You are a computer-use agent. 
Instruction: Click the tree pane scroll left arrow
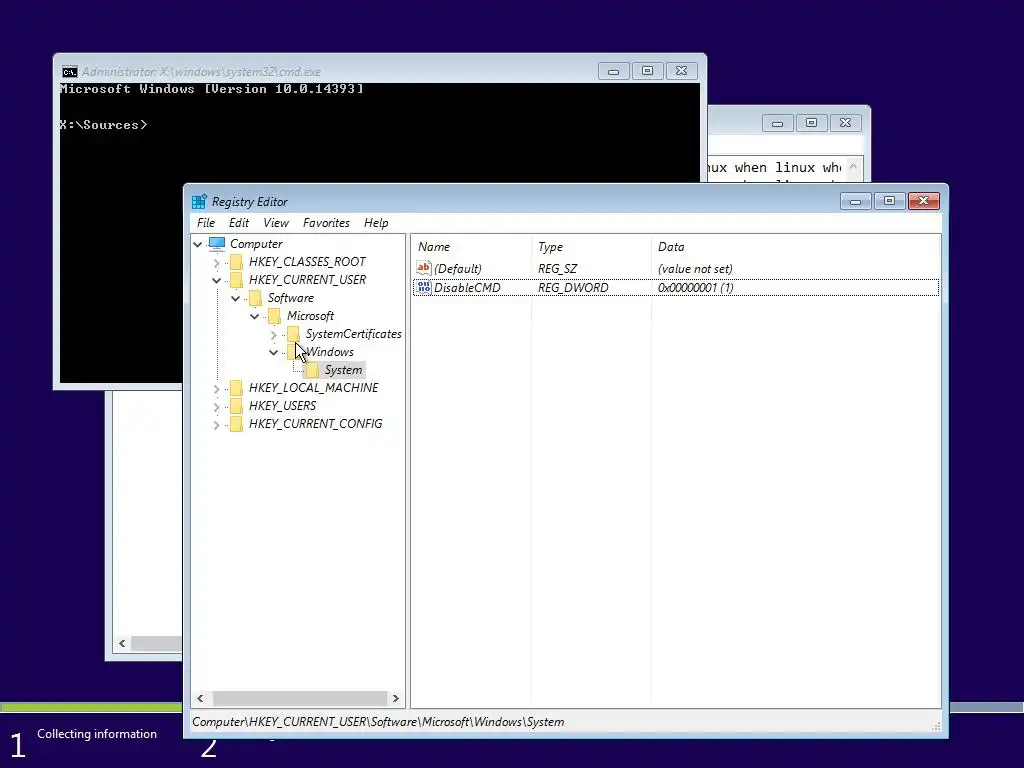click(200, 698)
